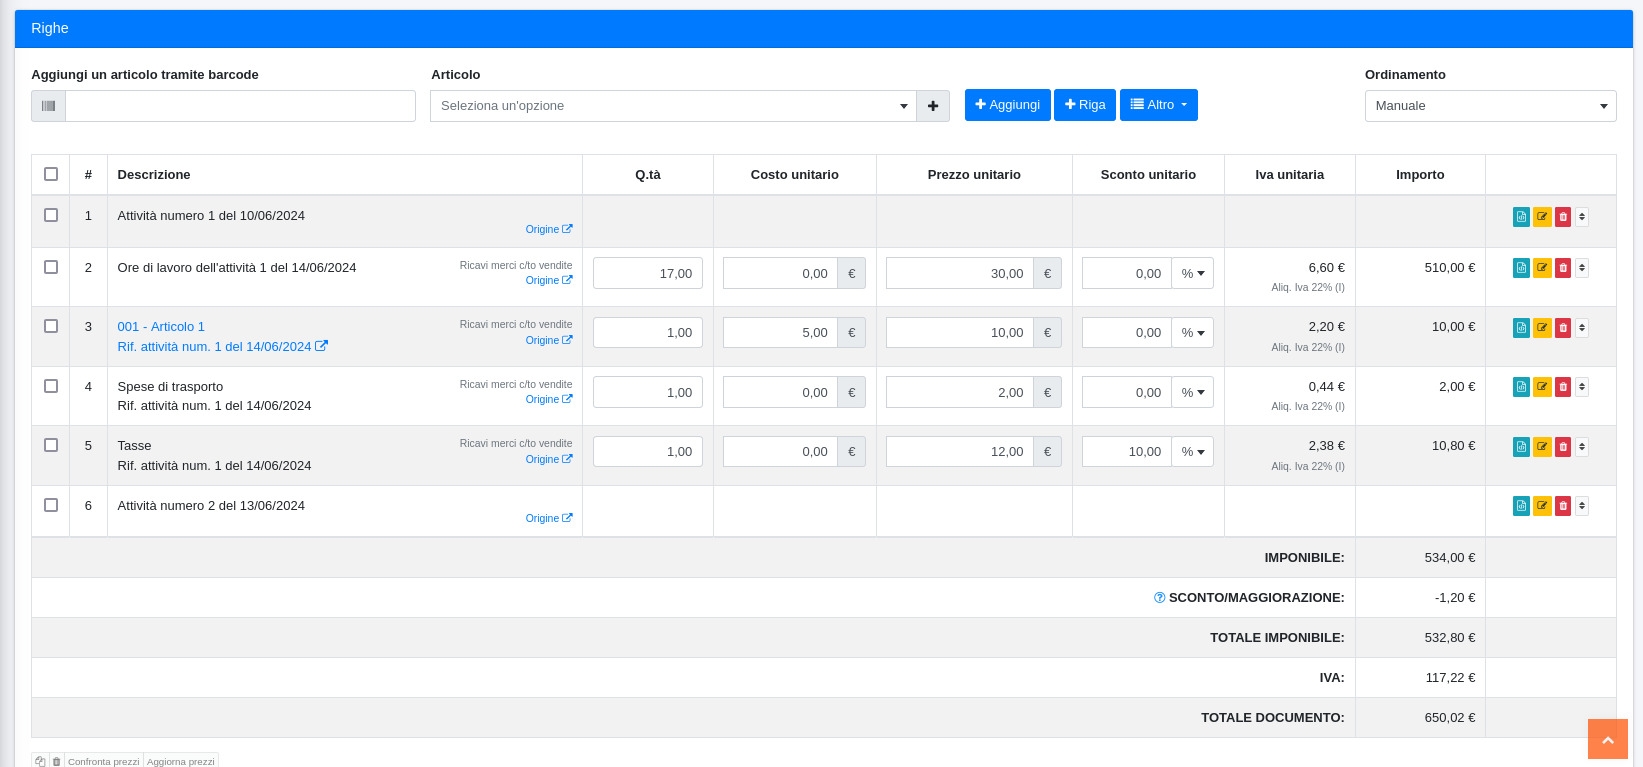Screen dimensions: 1643x767
Task: Click the plus icon next to Articolo dropdown
Action: pyautogui.click(x=933, y=106)
